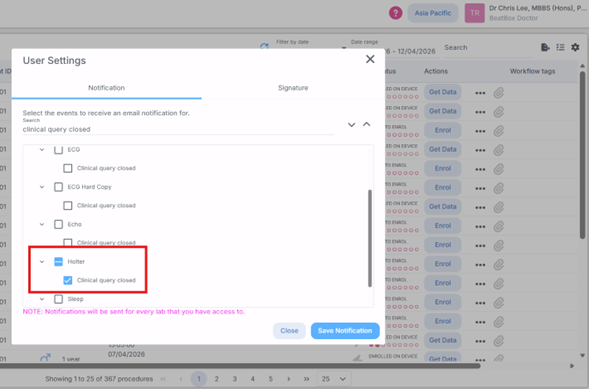Screen dimensions: 589x389
Task: Click the Dr Chris Lee account name
Action: (537, 8)
